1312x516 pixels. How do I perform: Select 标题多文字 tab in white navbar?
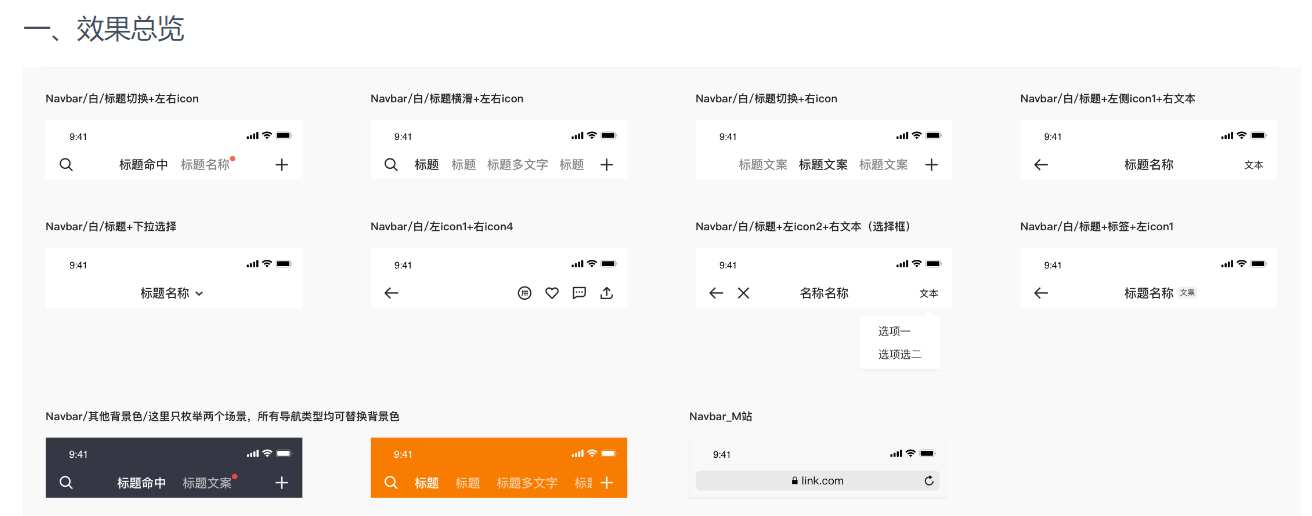(x=518, y=165)
